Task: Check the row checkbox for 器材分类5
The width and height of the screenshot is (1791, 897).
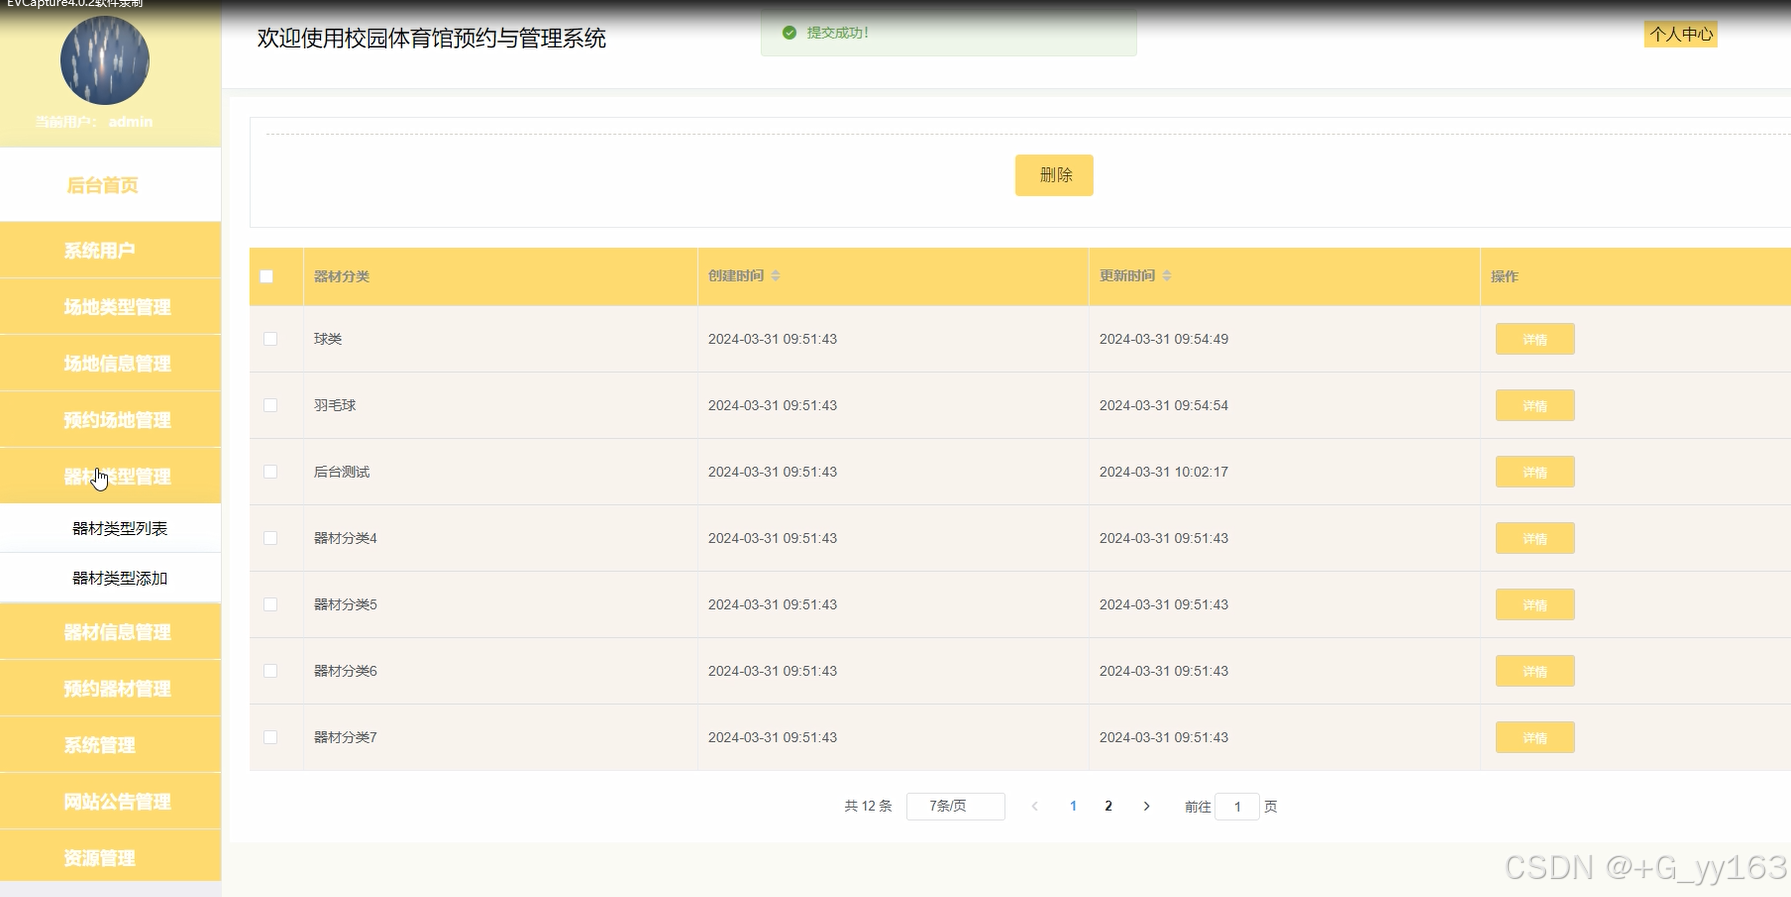Action: pos(270,604)
